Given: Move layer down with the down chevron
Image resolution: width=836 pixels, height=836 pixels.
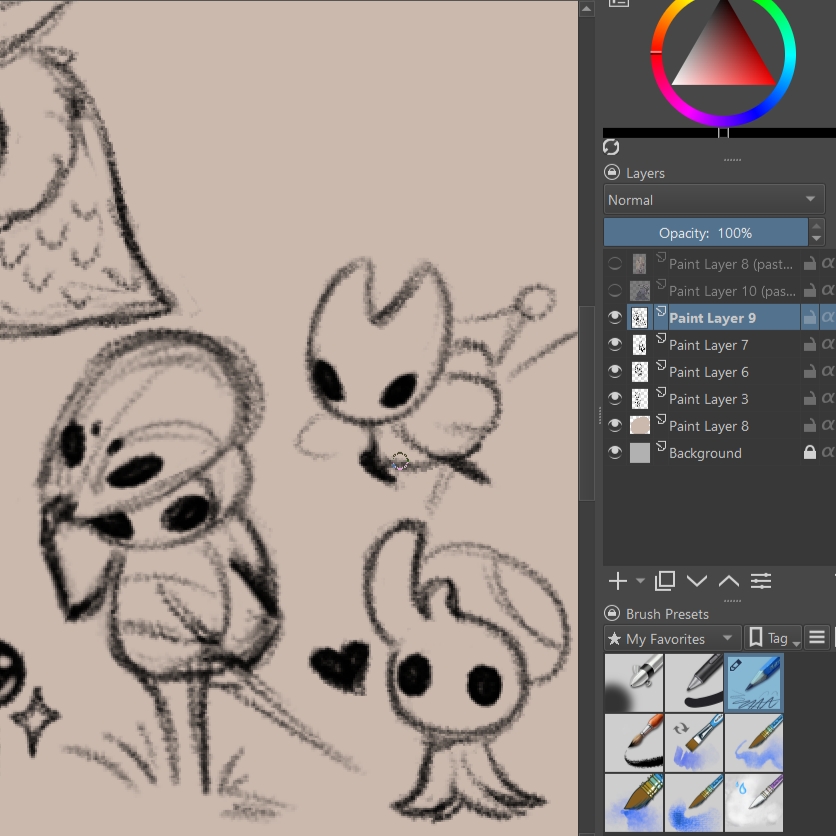Looking at the screenshot, I should 697,581.
